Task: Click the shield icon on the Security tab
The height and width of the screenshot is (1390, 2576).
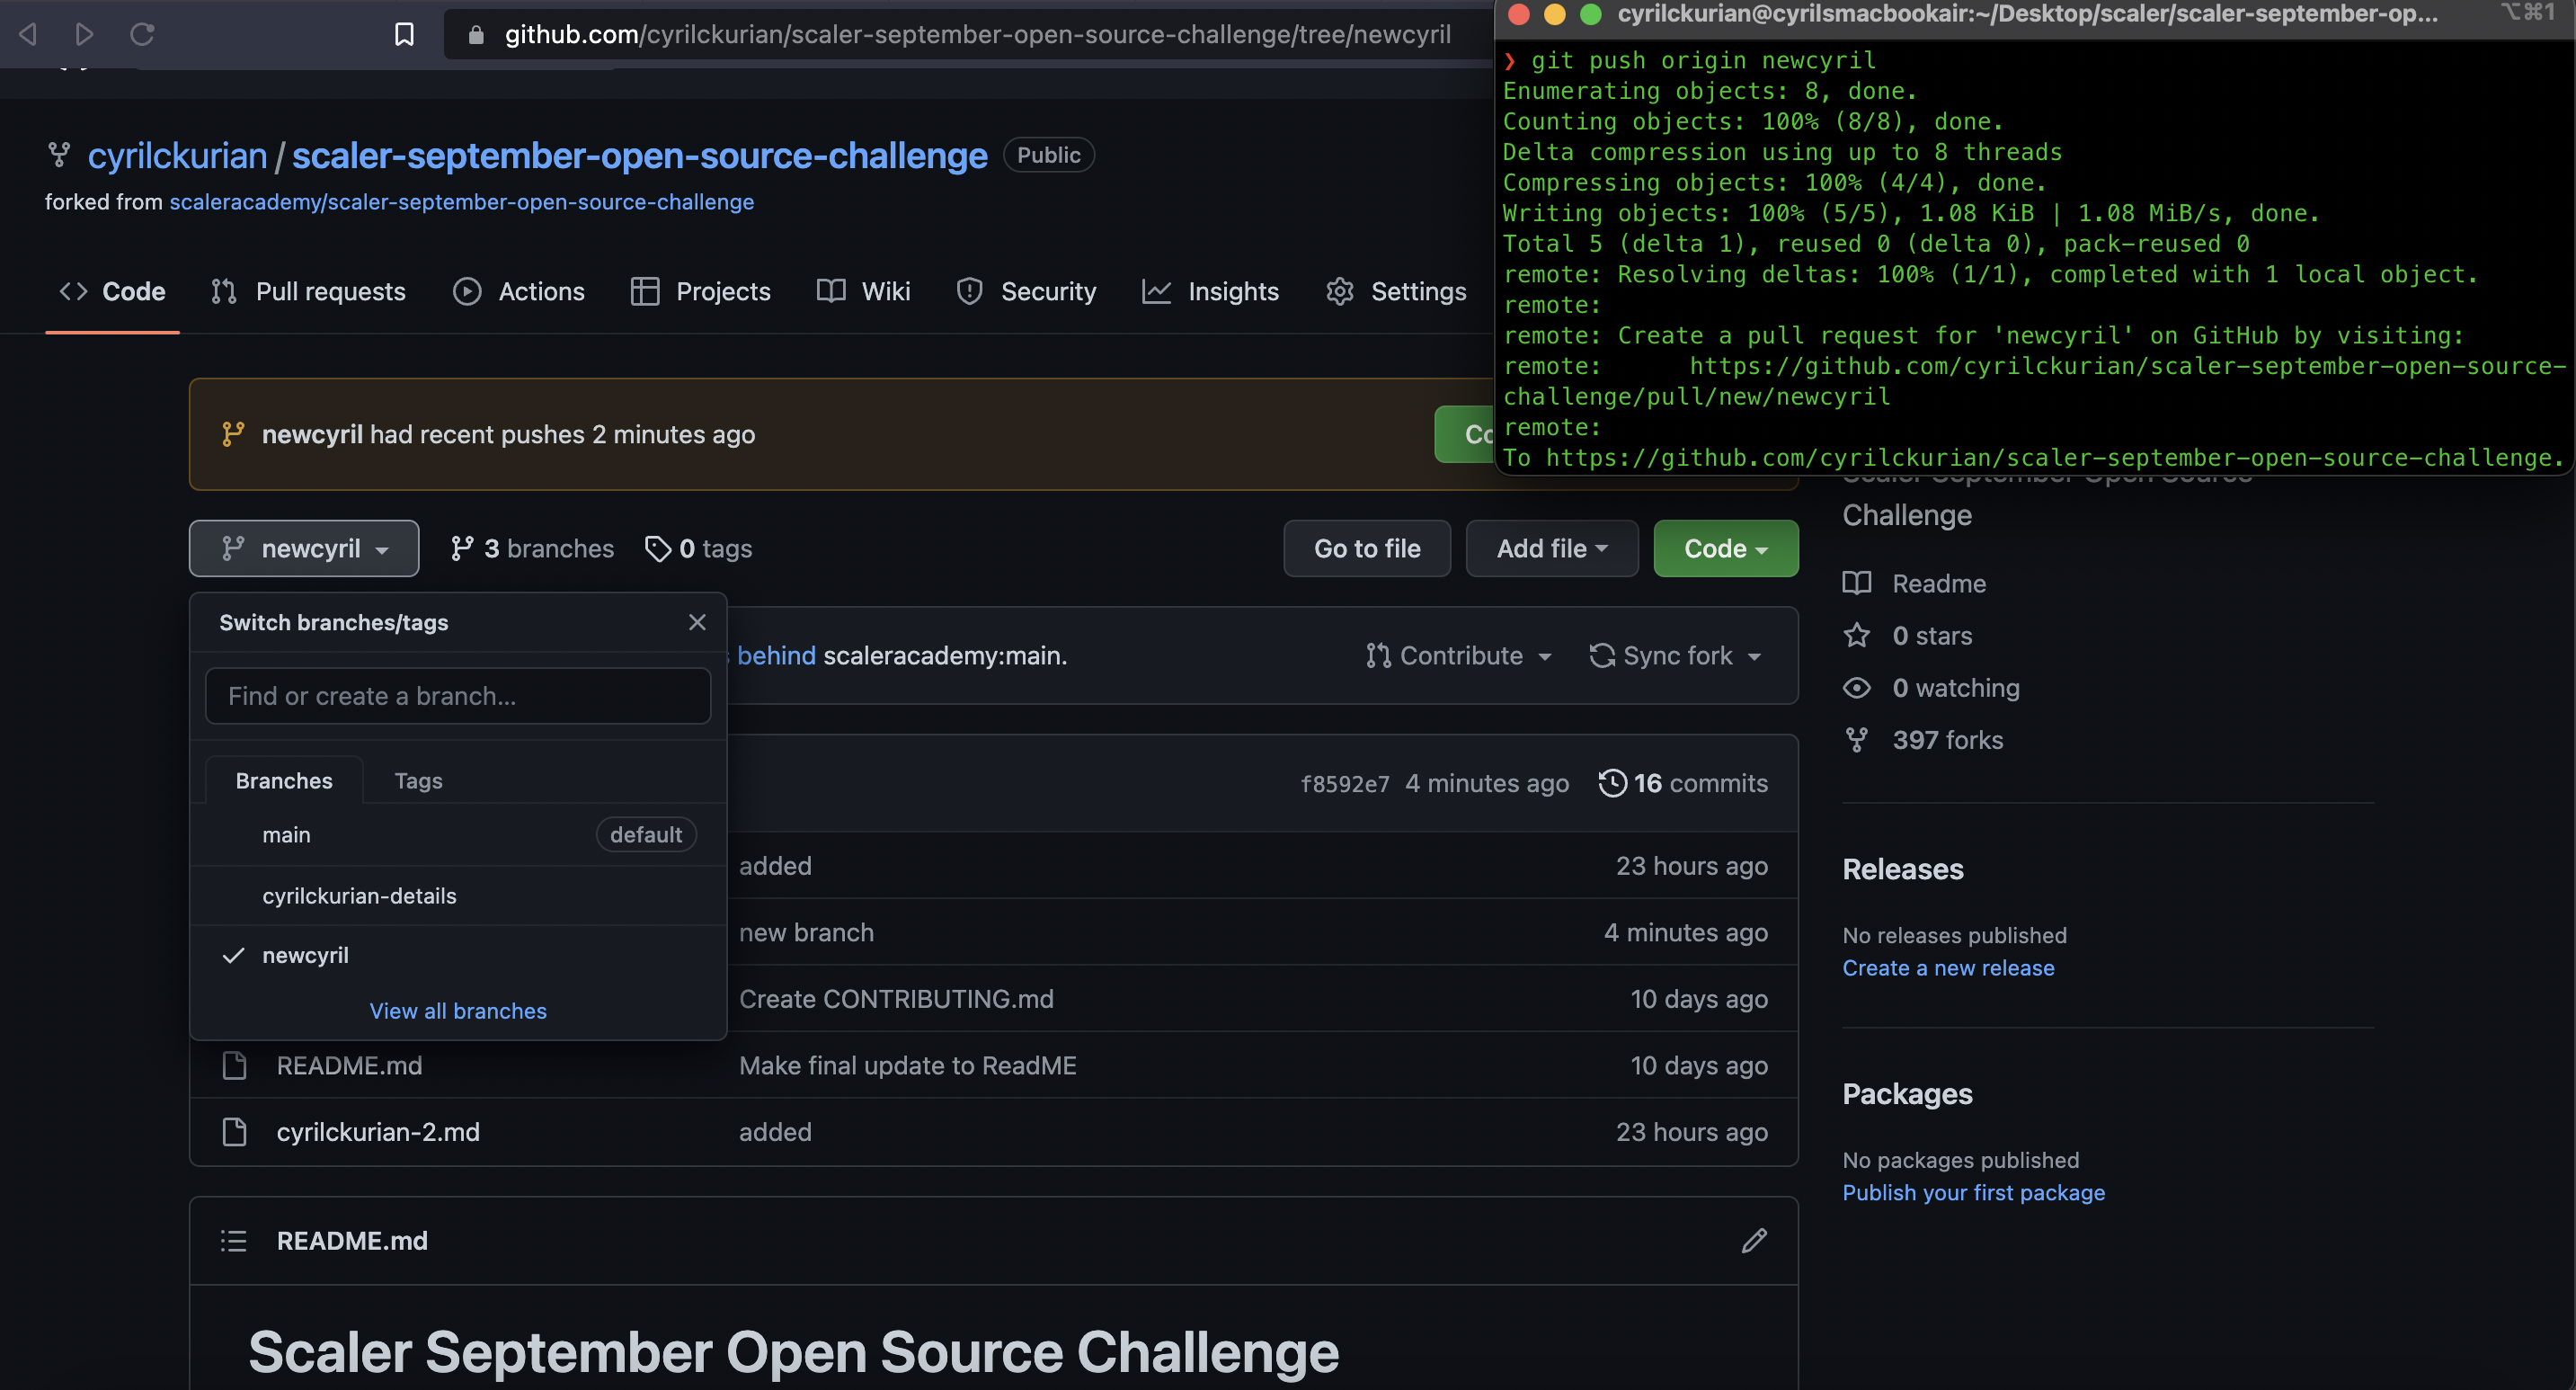Action: 968,291
